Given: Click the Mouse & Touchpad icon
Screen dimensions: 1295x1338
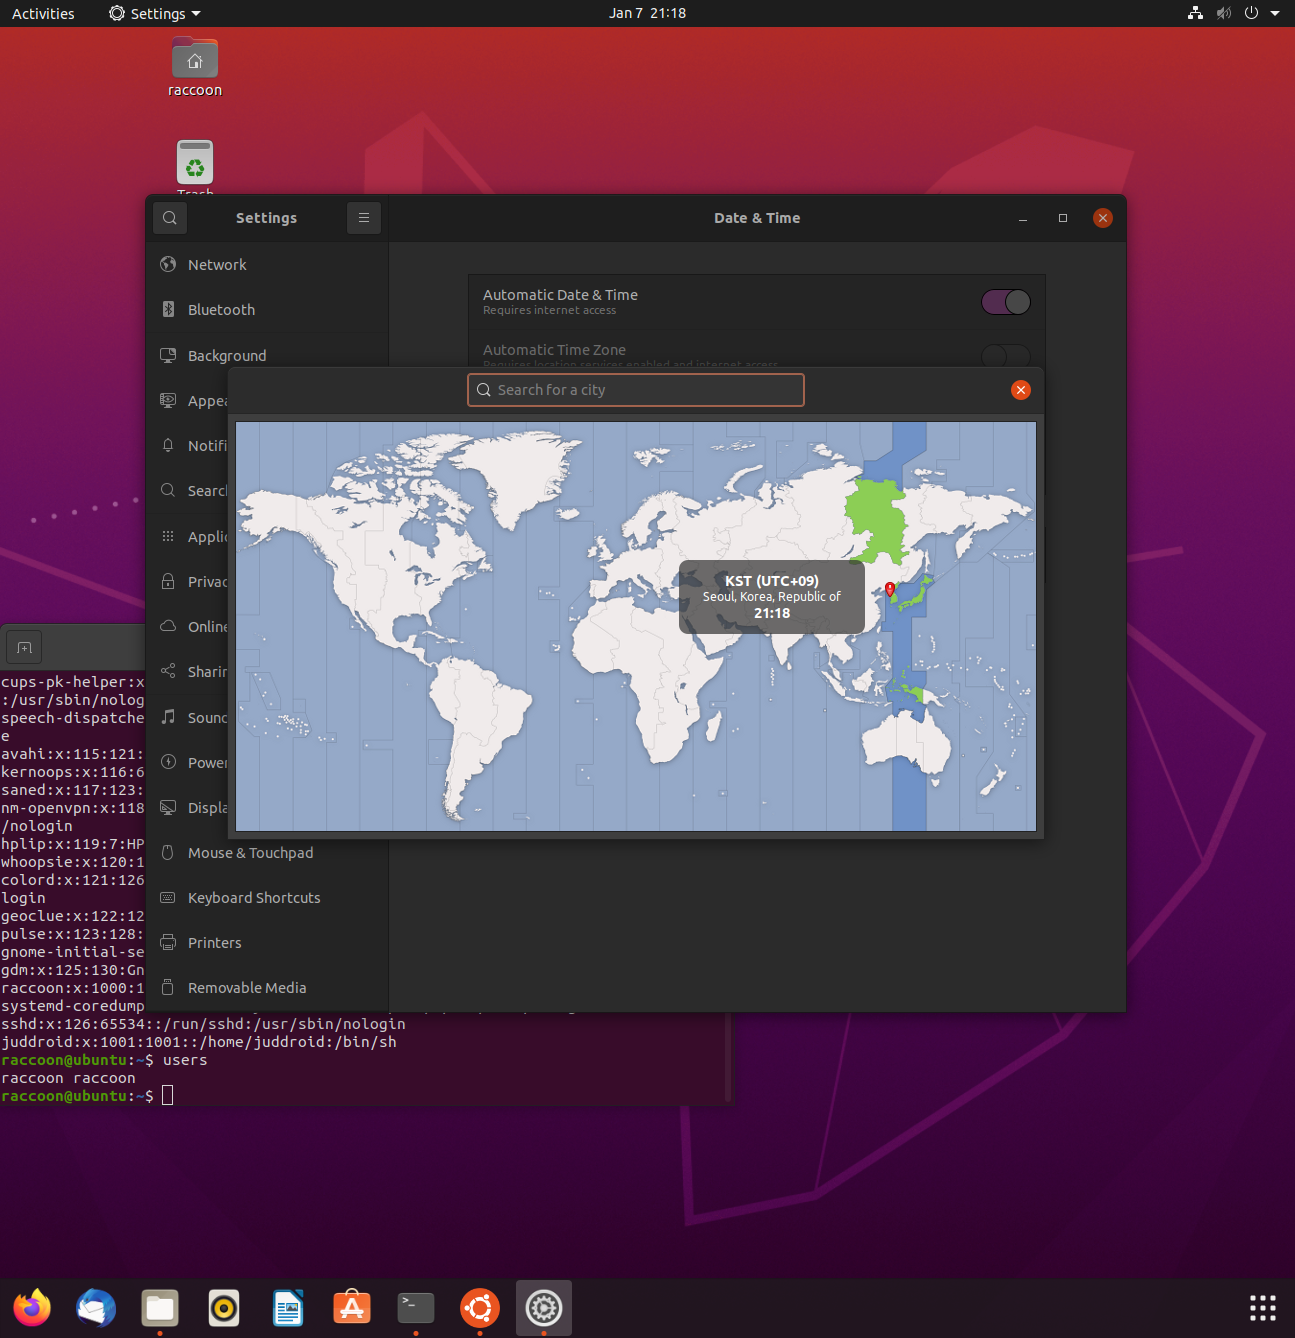Looking at the screenshot, I should click(168, 852).
